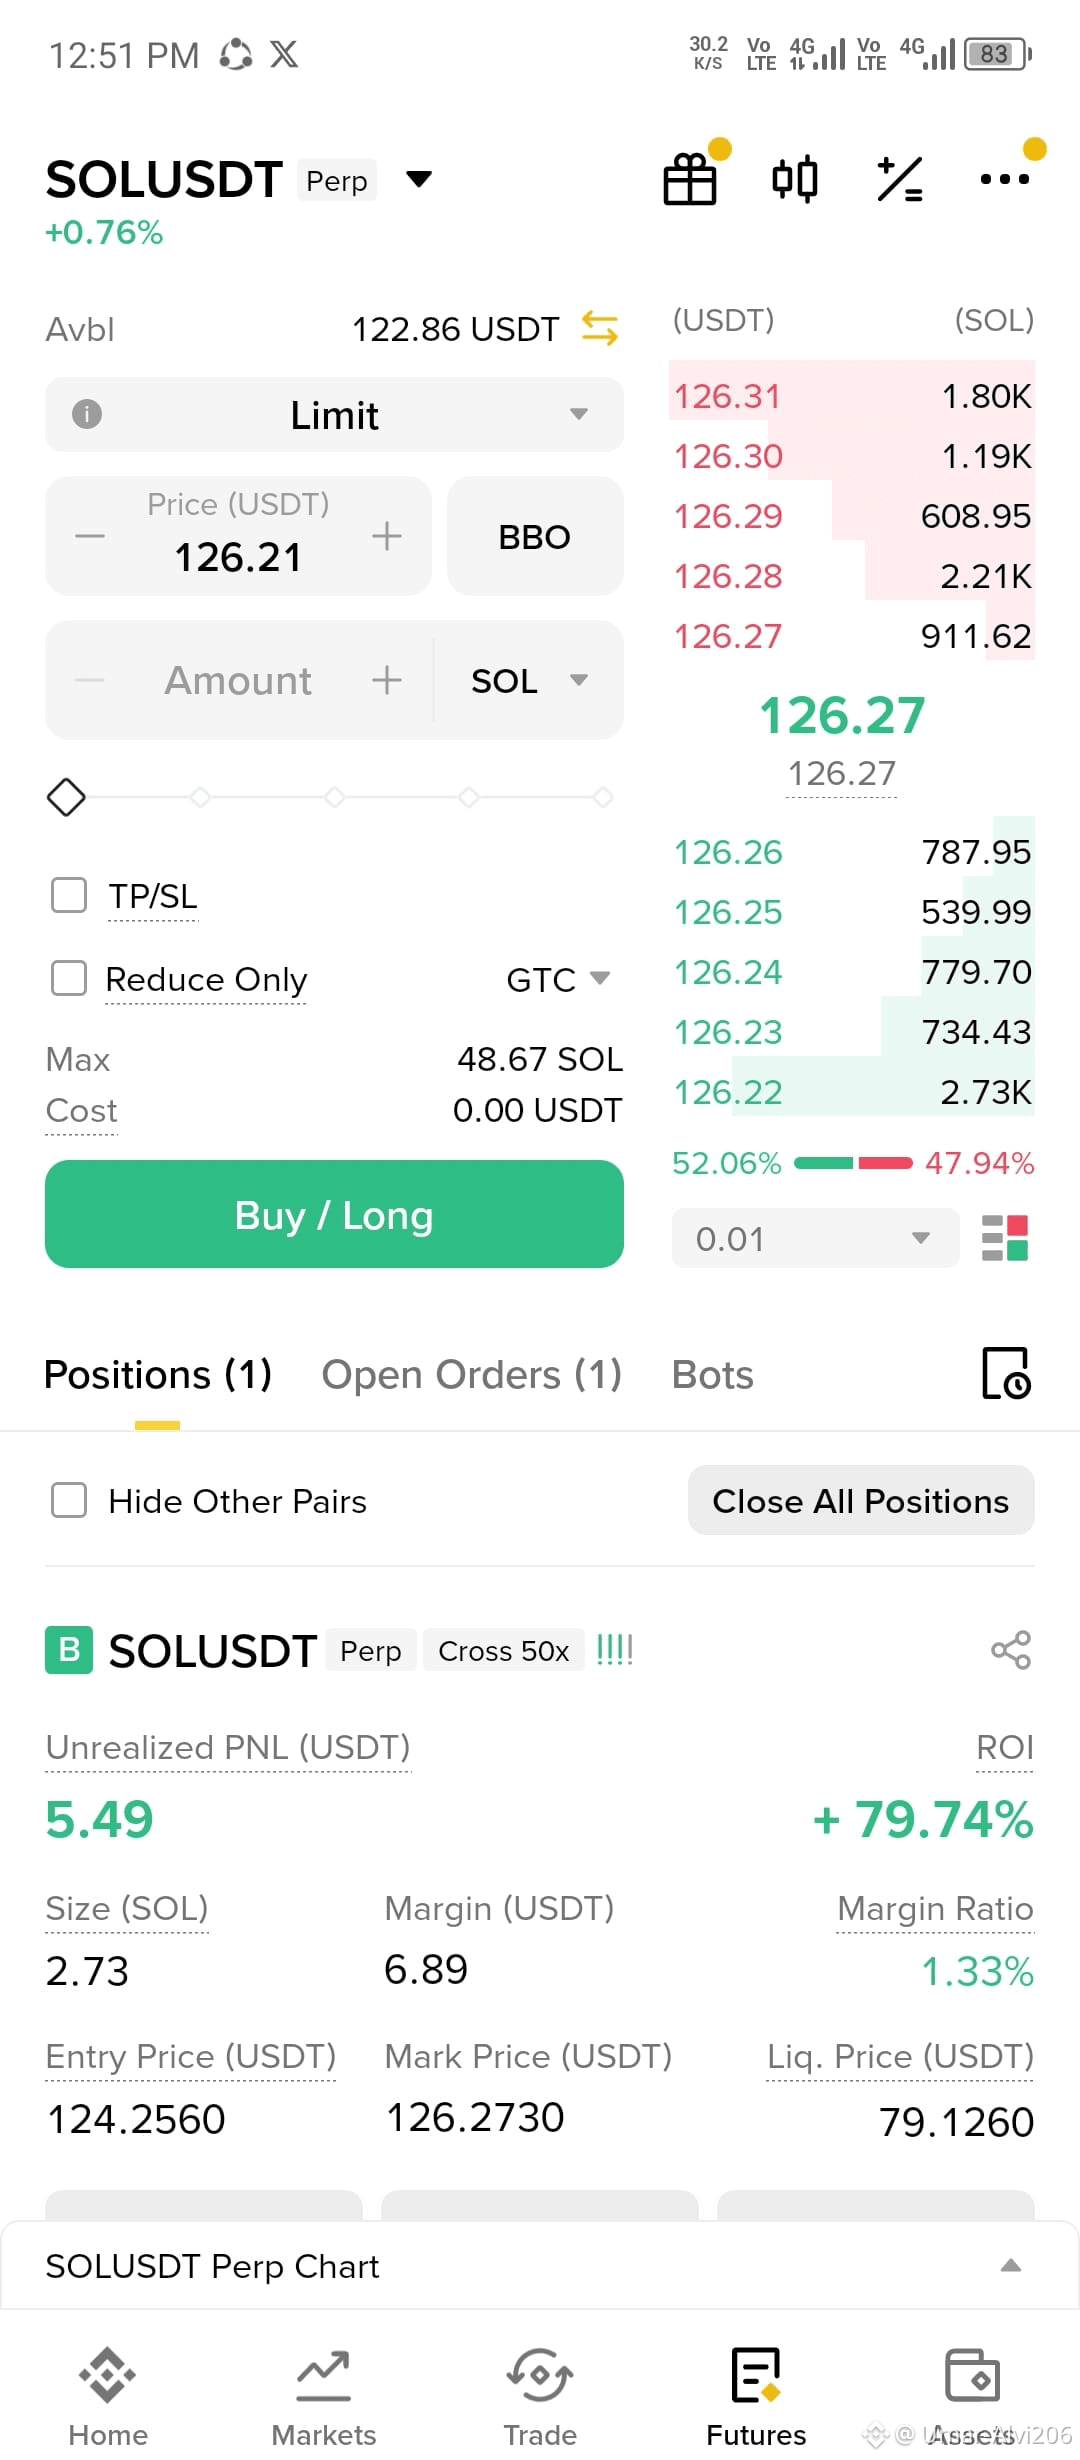Open the calculator percent icon
The width and height of the screenshot is (1080, 2460).
900,180
